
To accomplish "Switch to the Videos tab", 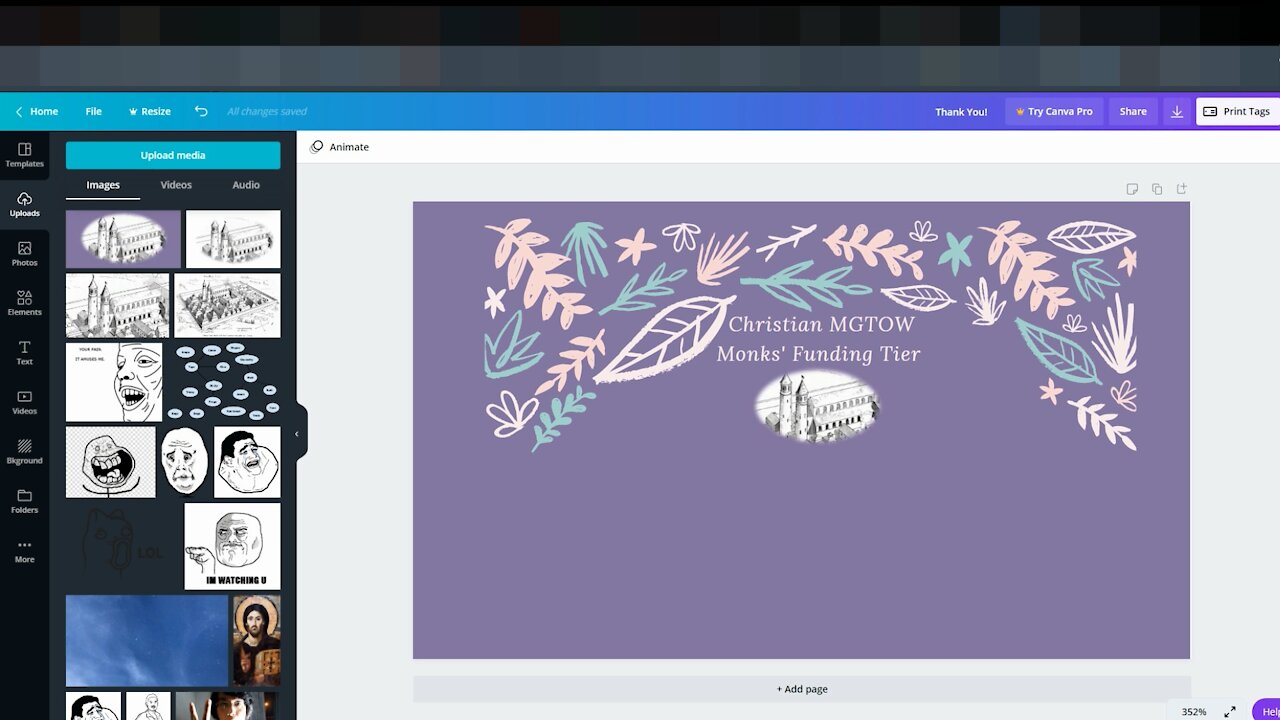I will click(x=176, y=185).
